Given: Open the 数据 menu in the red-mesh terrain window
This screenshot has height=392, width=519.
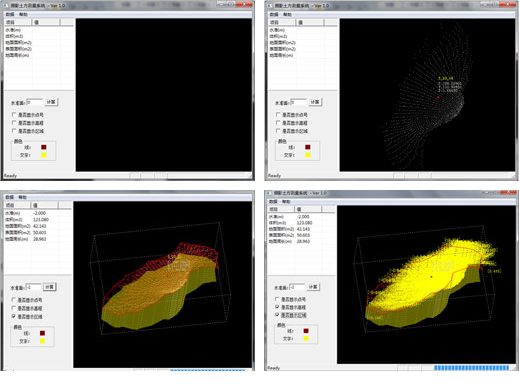Looking at the screenshot, I should coord(10,197).
